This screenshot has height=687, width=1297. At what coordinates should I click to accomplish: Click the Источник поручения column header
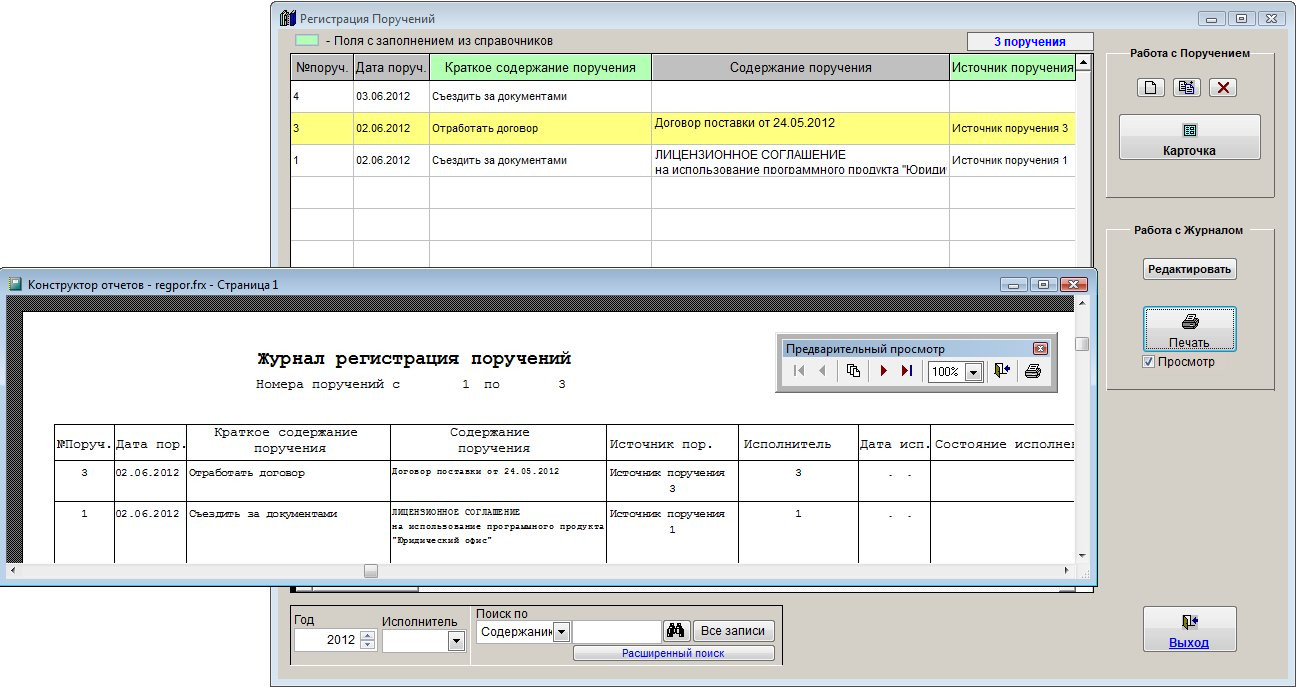tap(1012, 68)
